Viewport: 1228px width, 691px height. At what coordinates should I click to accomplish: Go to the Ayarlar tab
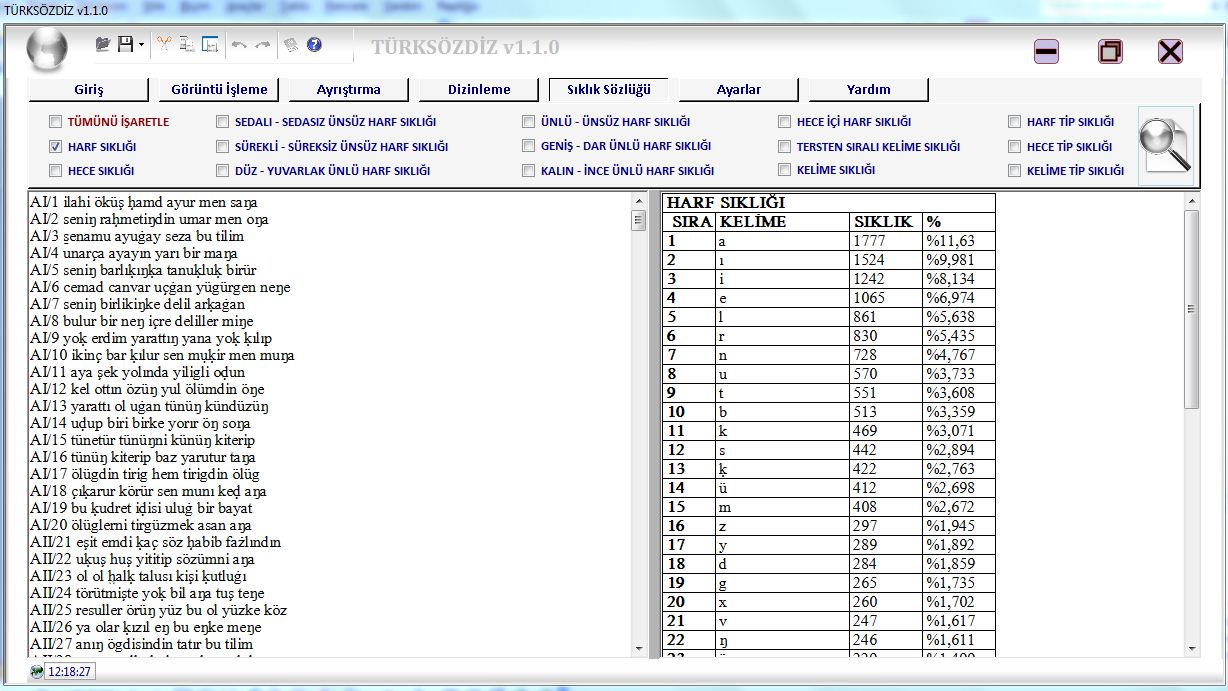(739, 90)
